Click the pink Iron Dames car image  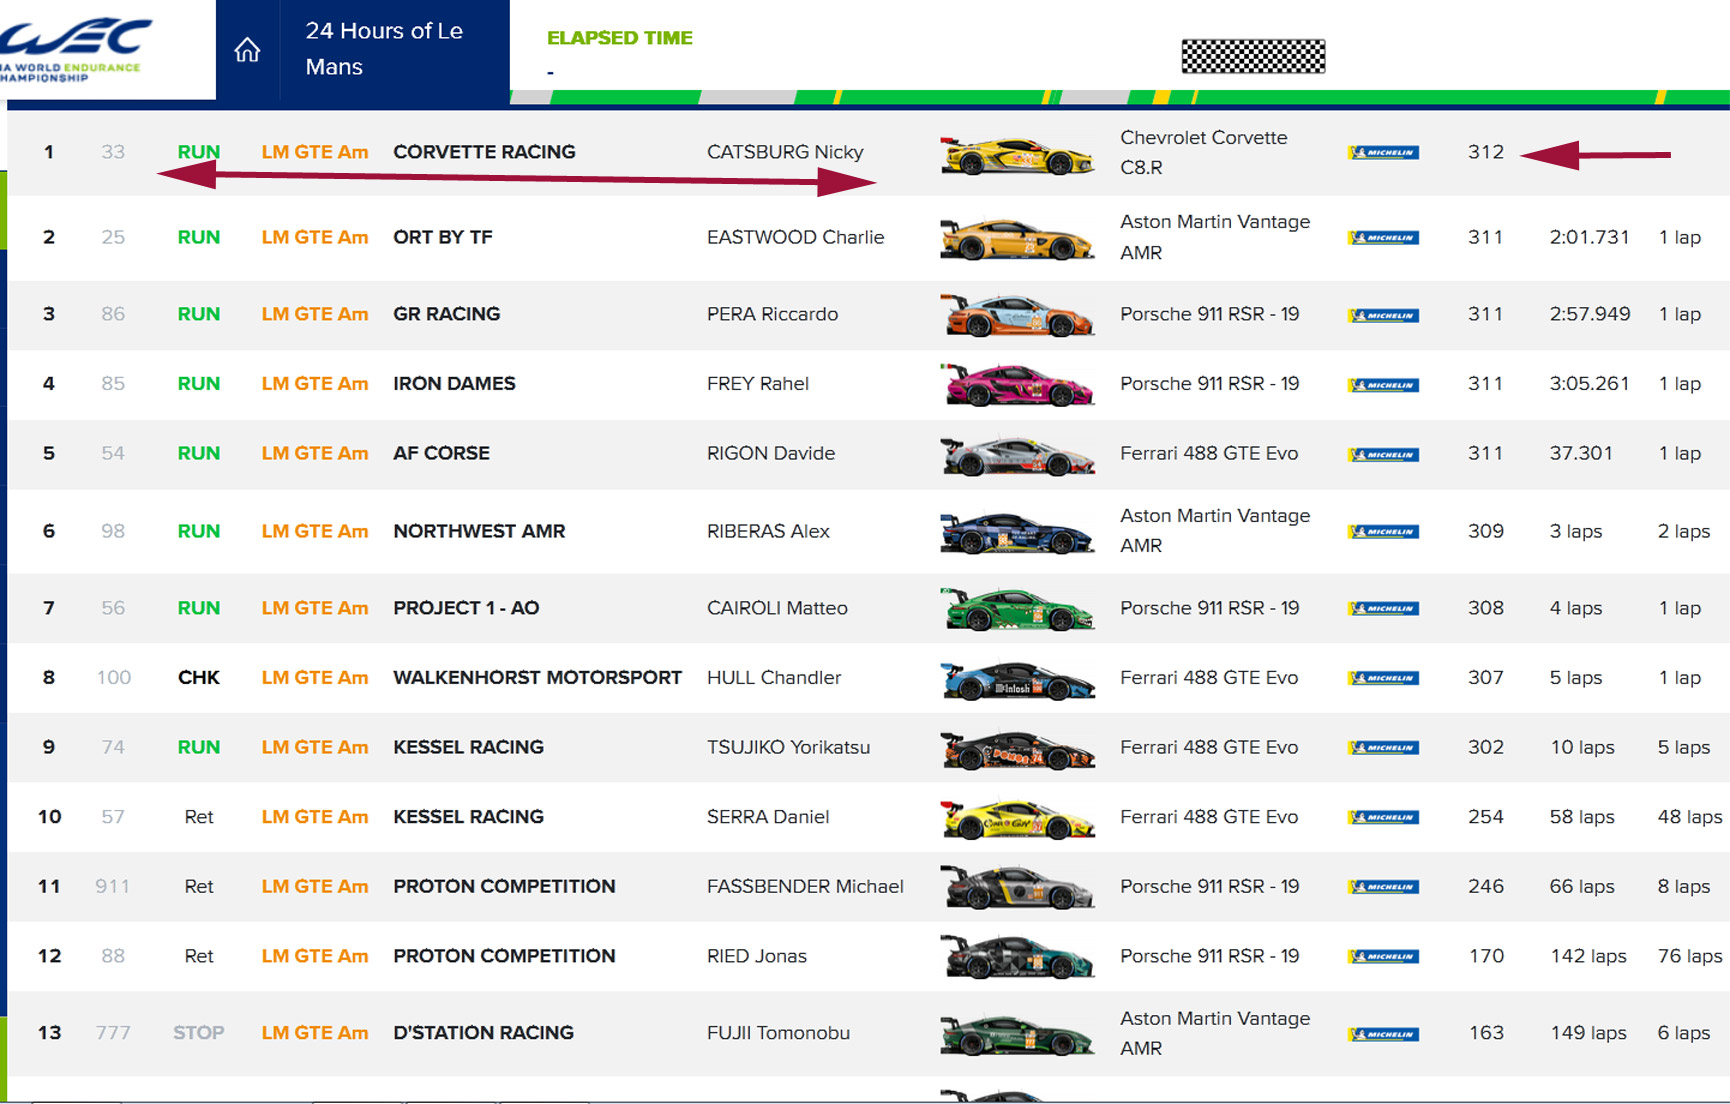(1017, 386)
